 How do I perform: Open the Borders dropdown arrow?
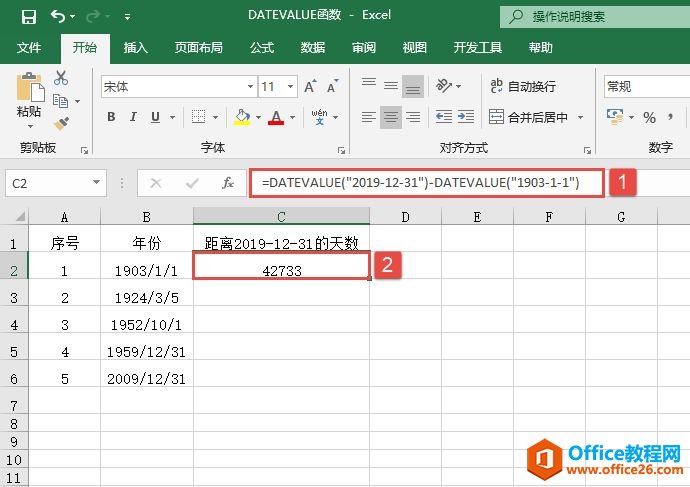[x=215, y=117]
